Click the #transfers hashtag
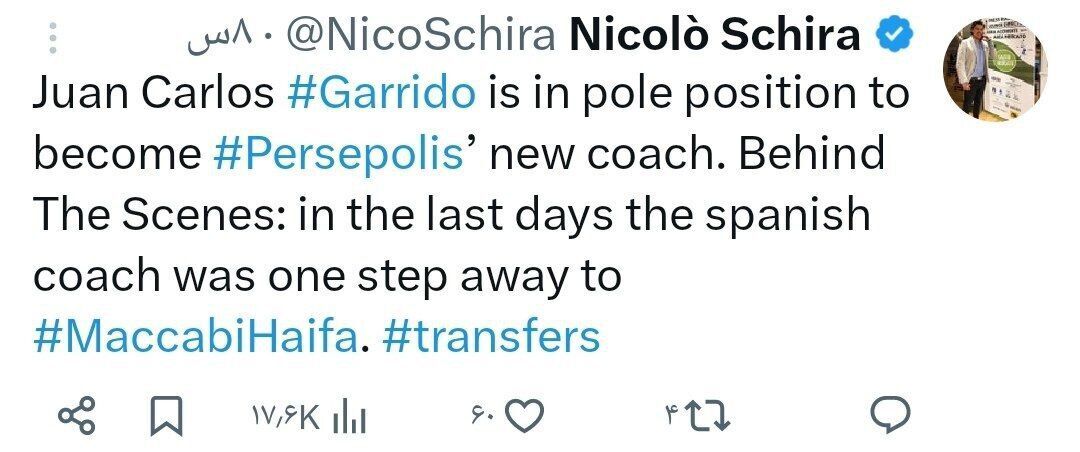 (490, 336)
